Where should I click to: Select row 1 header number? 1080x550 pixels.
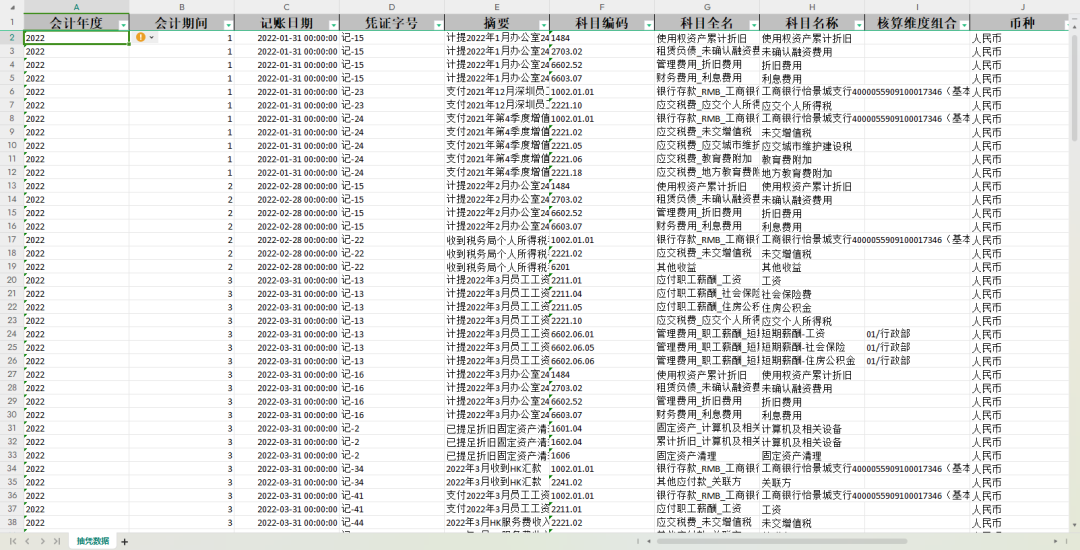[12, 22]
